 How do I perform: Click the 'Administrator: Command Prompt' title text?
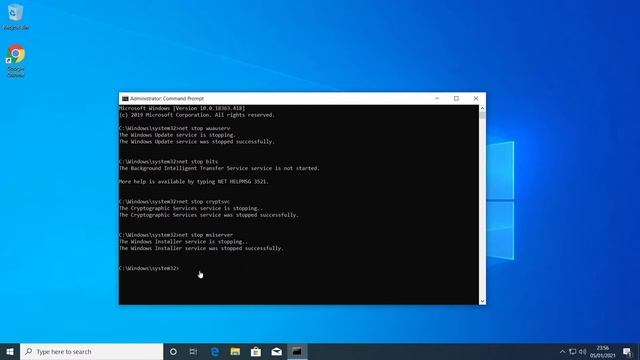(167, 99)
